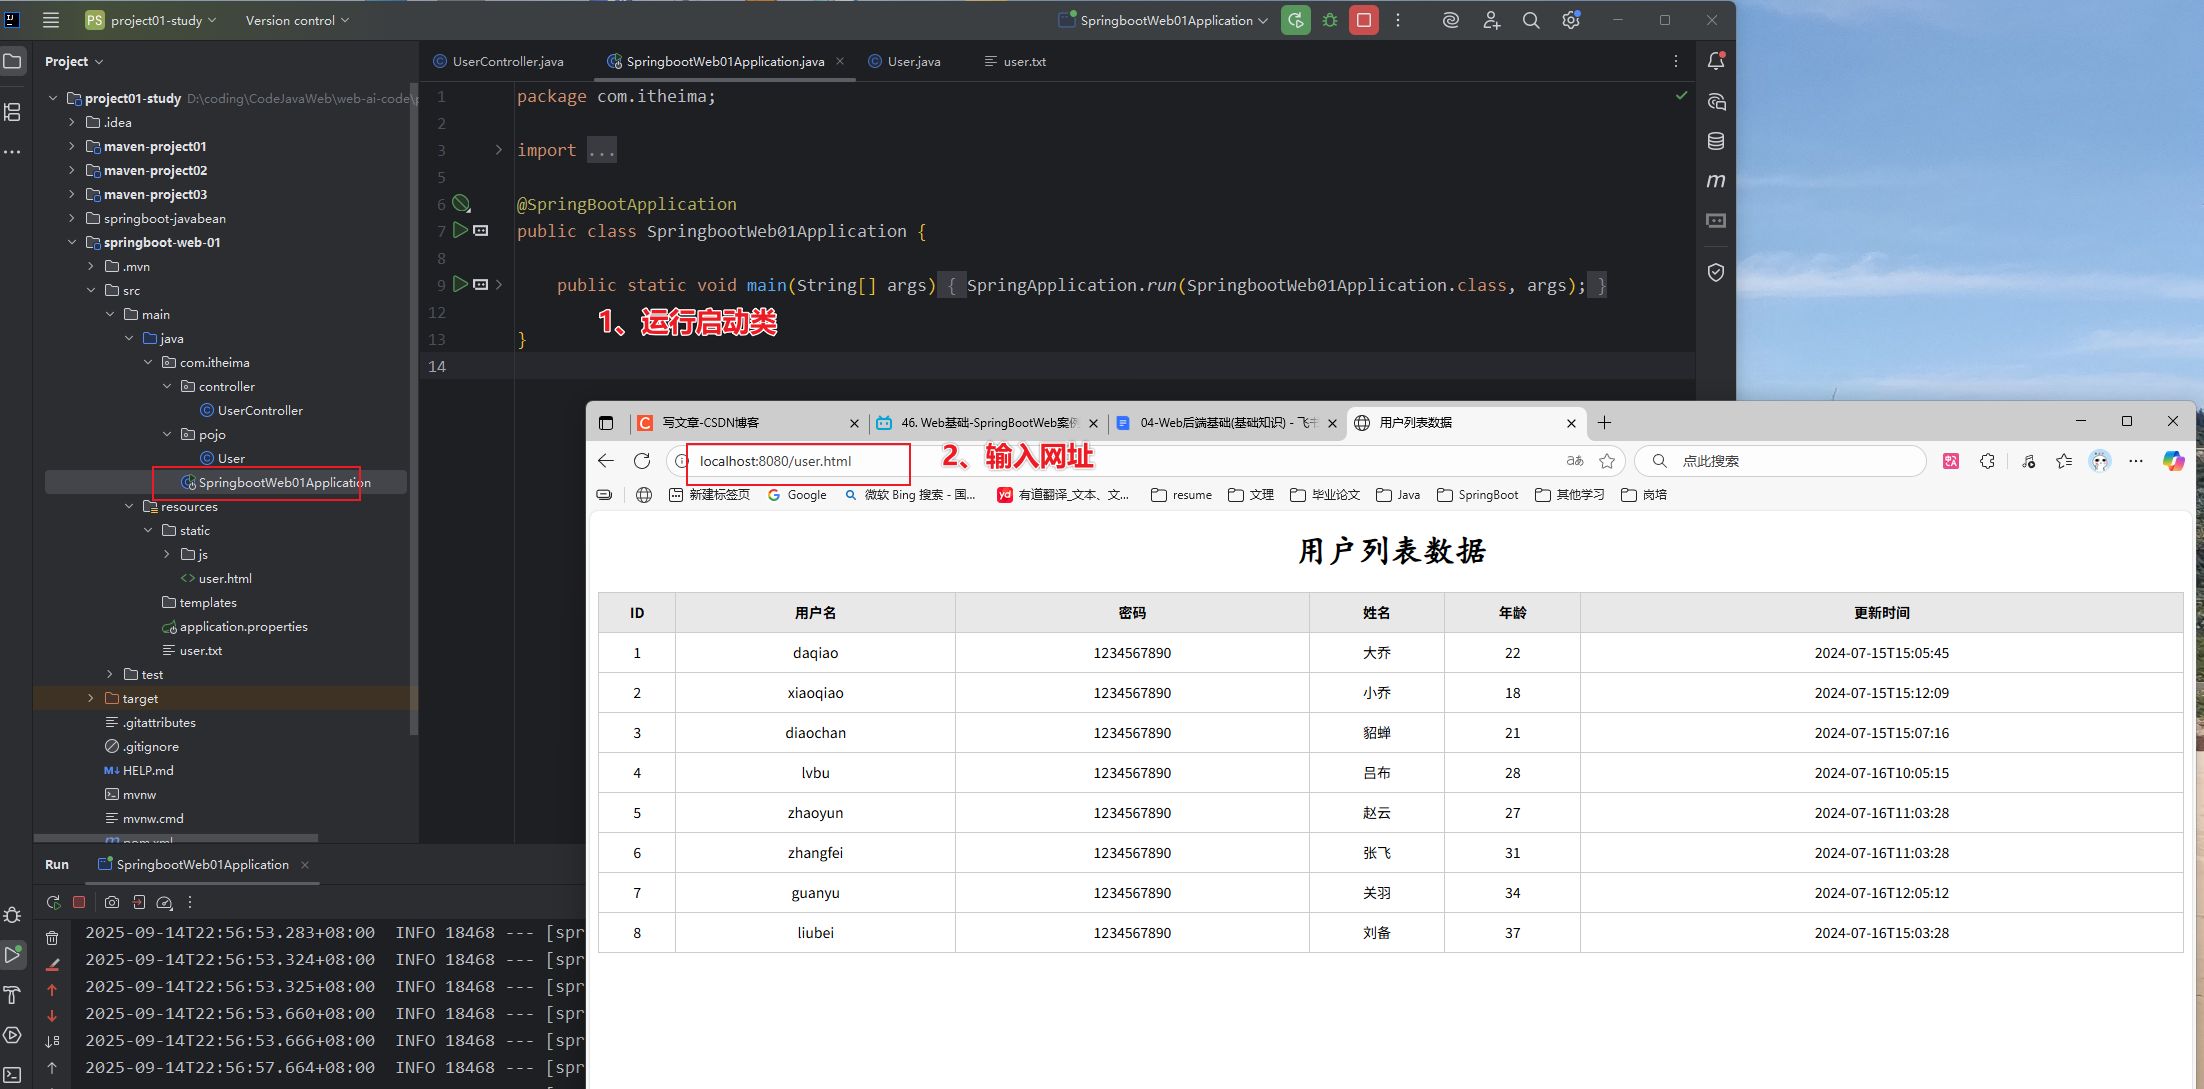
Task: Add page to favorites star in address bar
Action: point(1607,461)
